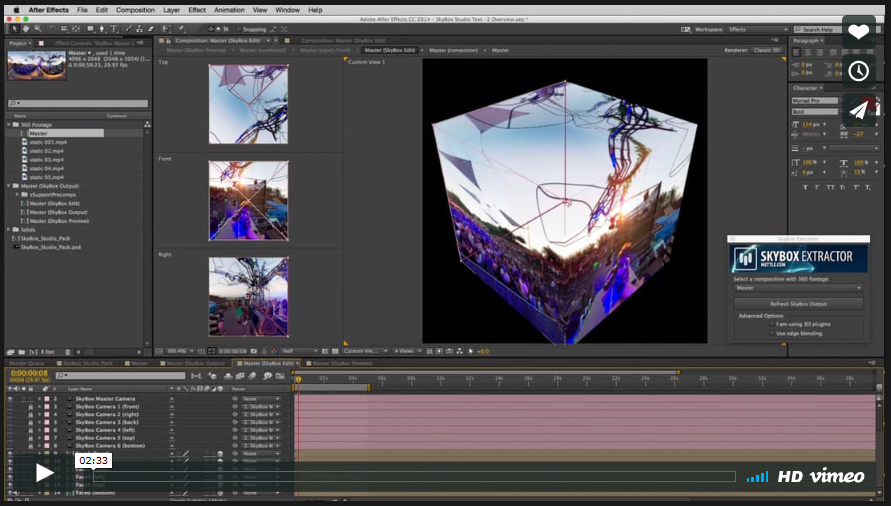This screenshot has height=506, width=891.
Task: Open Parent dropdown for SkyBox Master Camera layer
Action: (x=260, y=399)
